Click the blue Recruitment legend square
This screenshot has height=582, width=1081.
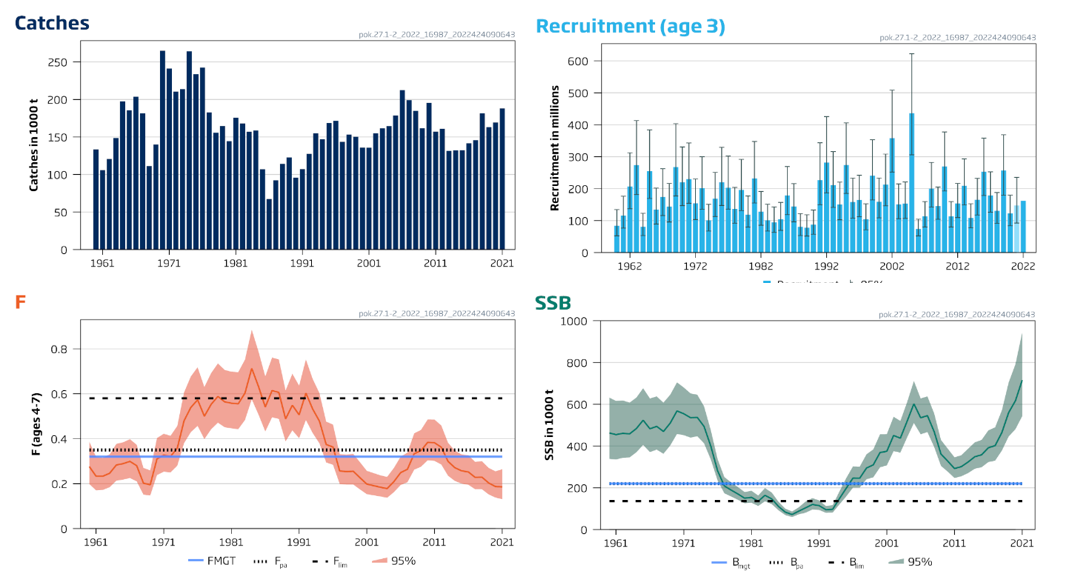[x=766, y=283]
